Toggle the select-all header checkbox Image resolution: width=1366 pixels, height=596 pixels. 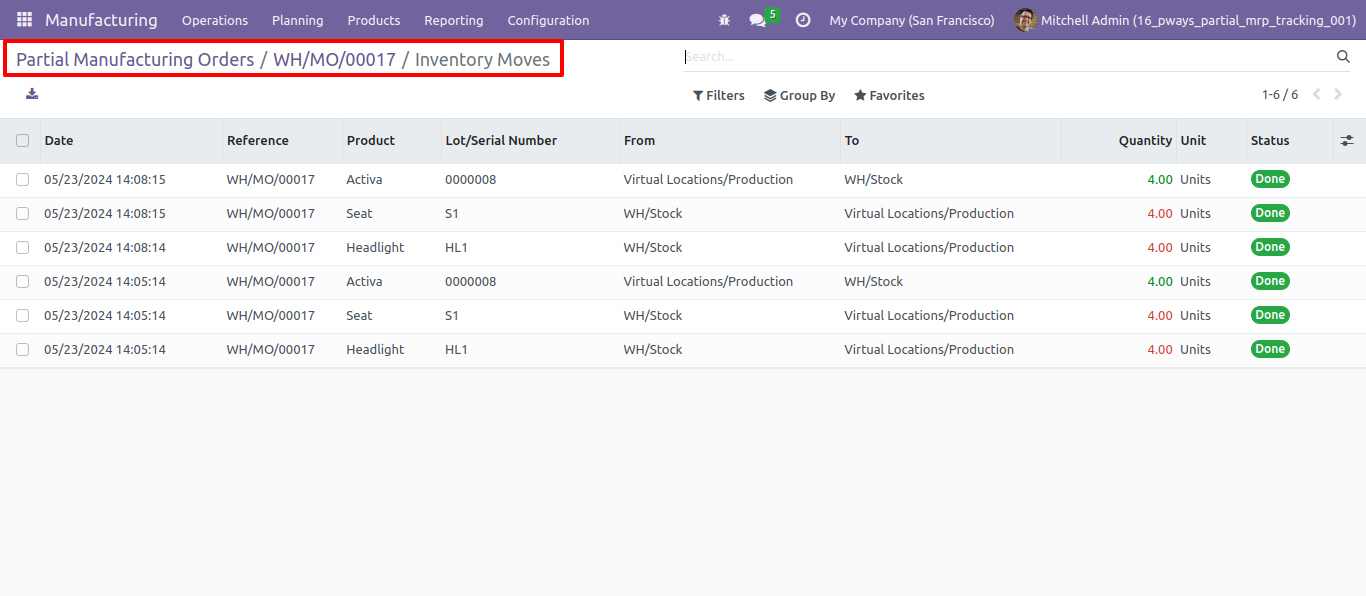coord(22,141)
